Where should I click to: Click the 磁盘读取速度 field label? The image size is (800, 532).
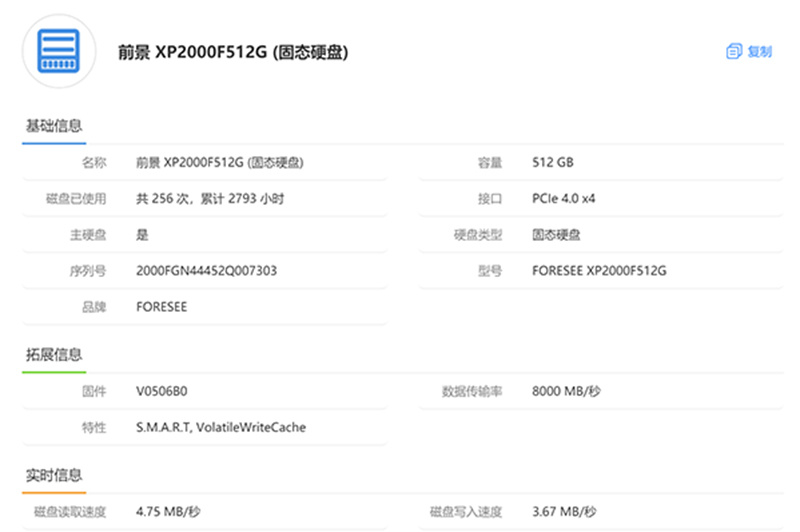70,512
